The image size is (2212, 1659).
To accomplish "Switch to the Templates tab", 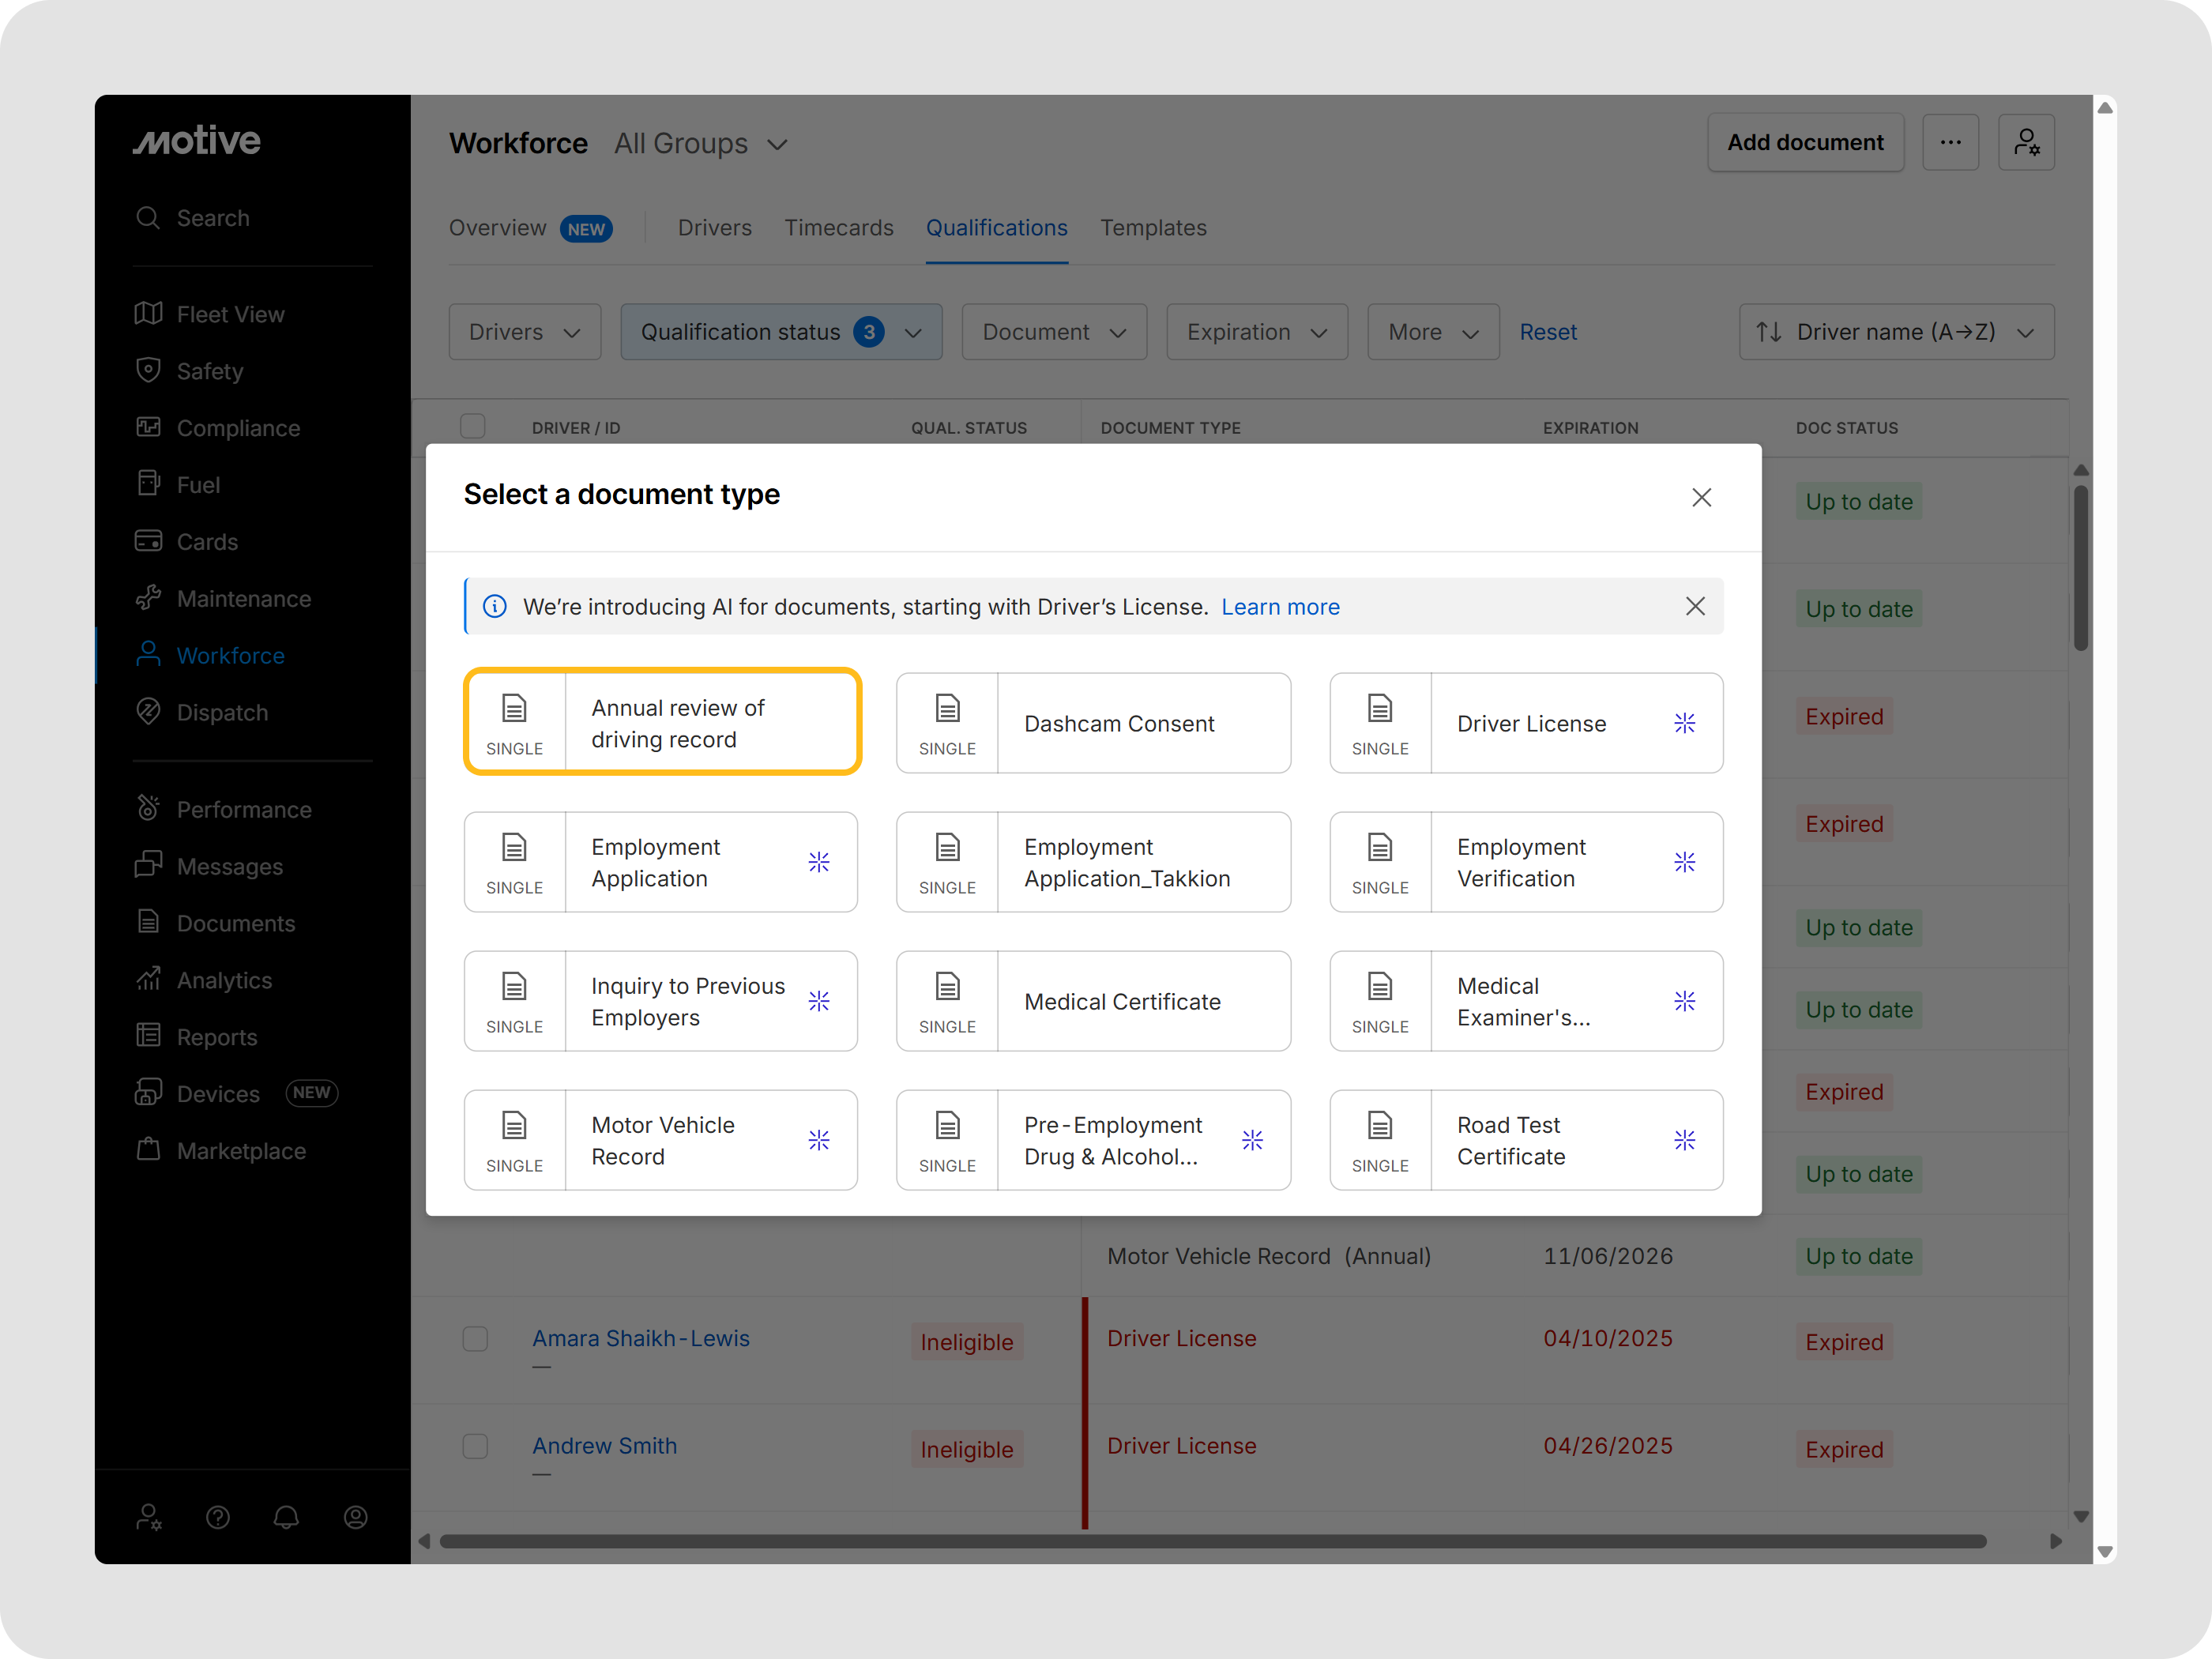I will coord(1153,228).
